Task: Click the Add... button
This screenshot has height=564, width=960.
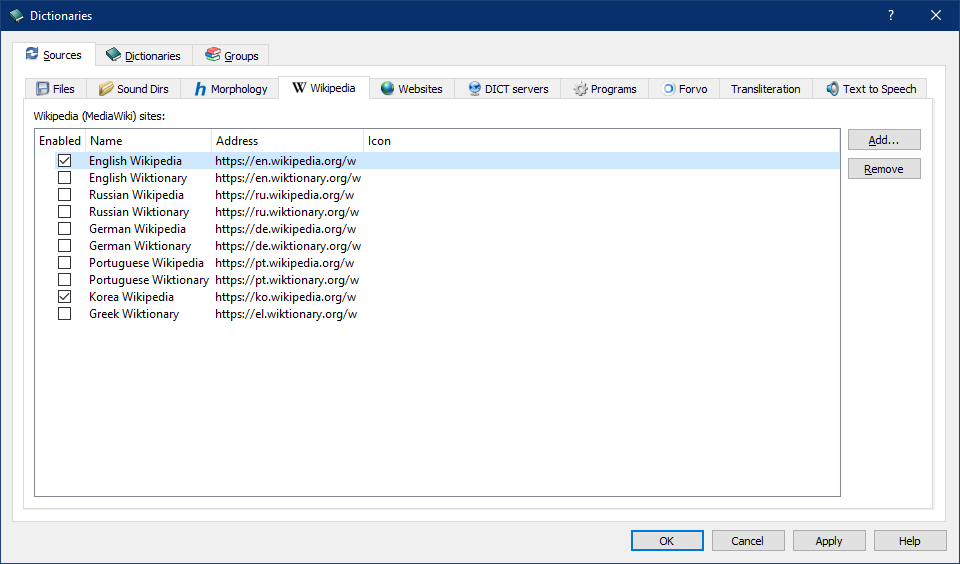Action: coord(884,140)
